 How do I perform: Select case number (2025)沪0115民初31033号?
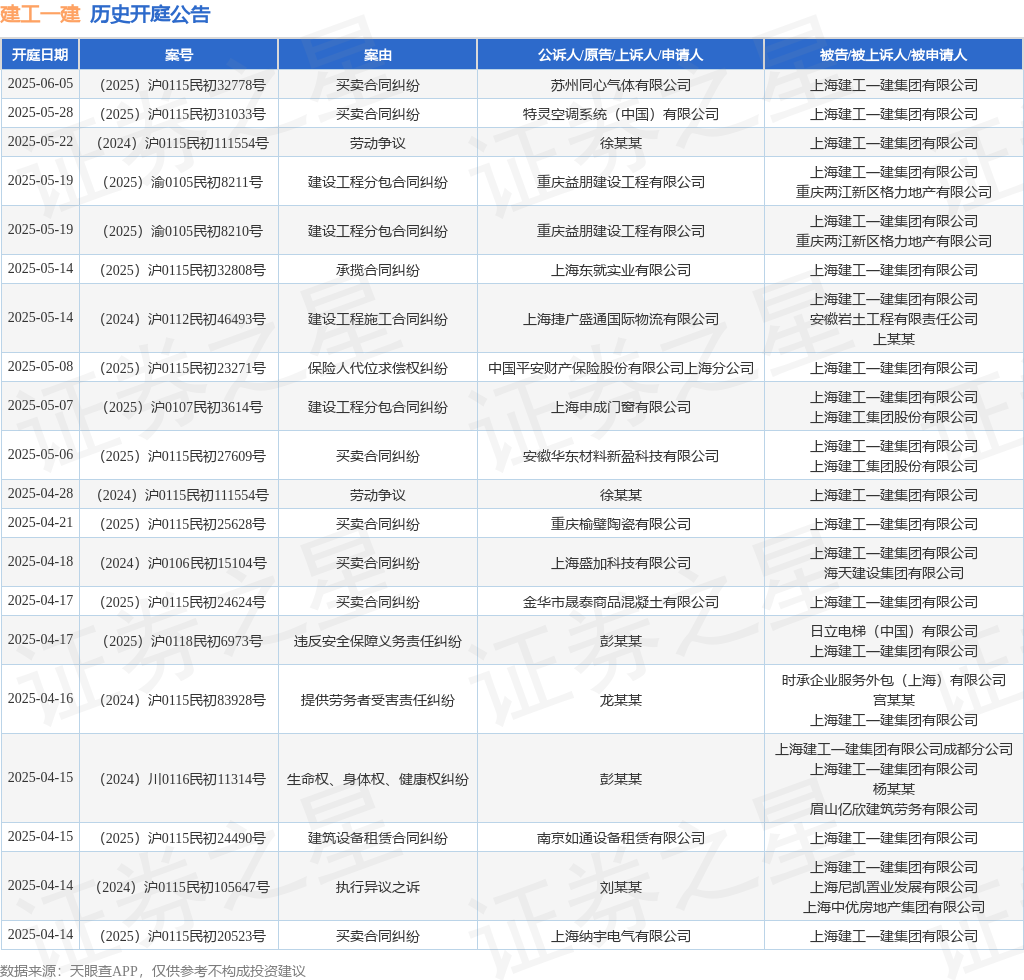(x=179, y=114)
